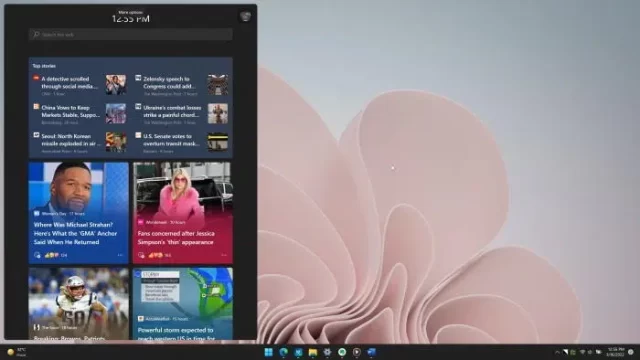Open the Top stories widget header
This screenshot has width=640, height=360.
click(x=44, y=66)
